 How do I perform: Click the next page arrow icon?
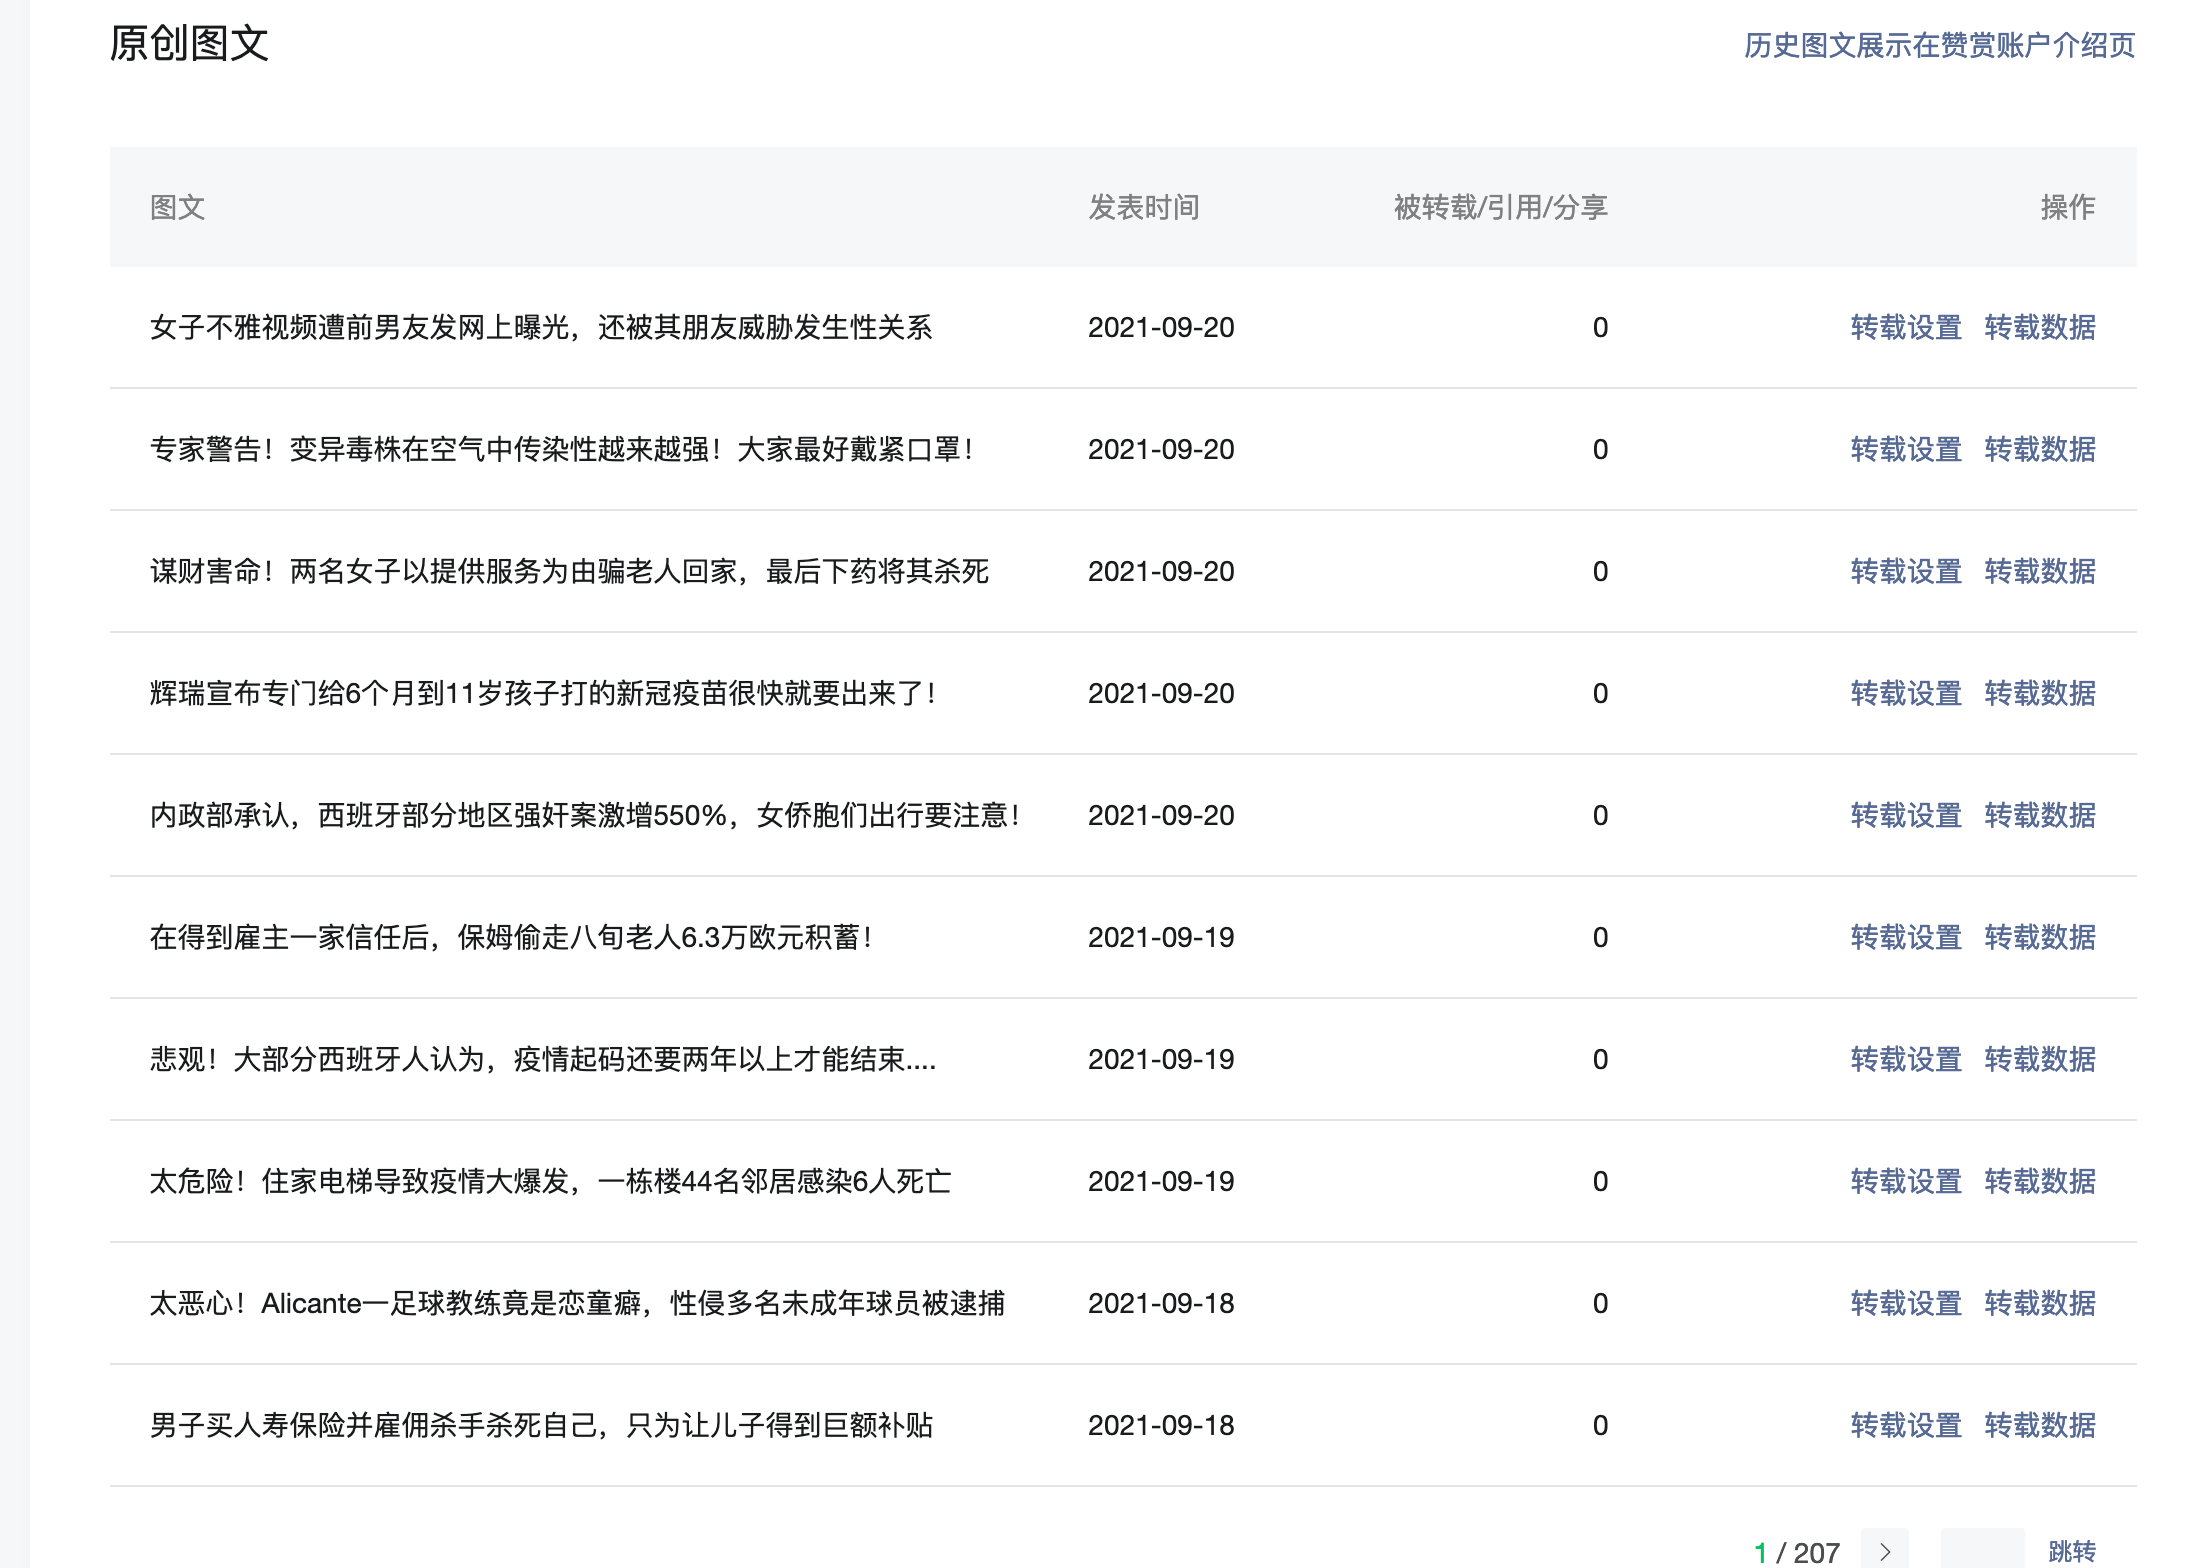coord(1885,1551)
